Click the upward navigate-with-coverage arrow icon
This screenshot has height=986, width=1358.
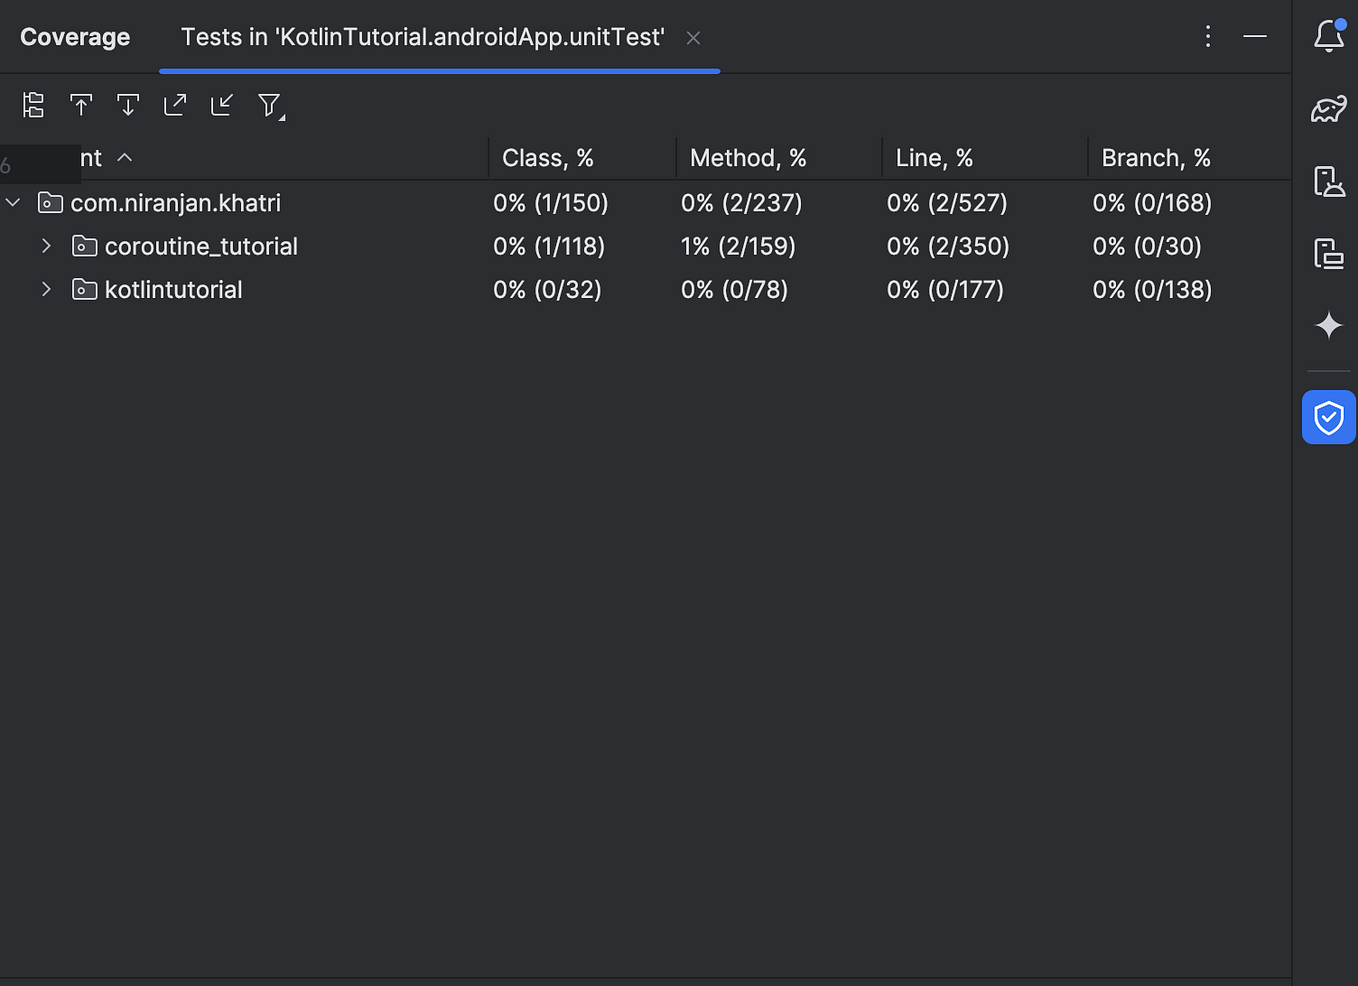click(81, 104)
